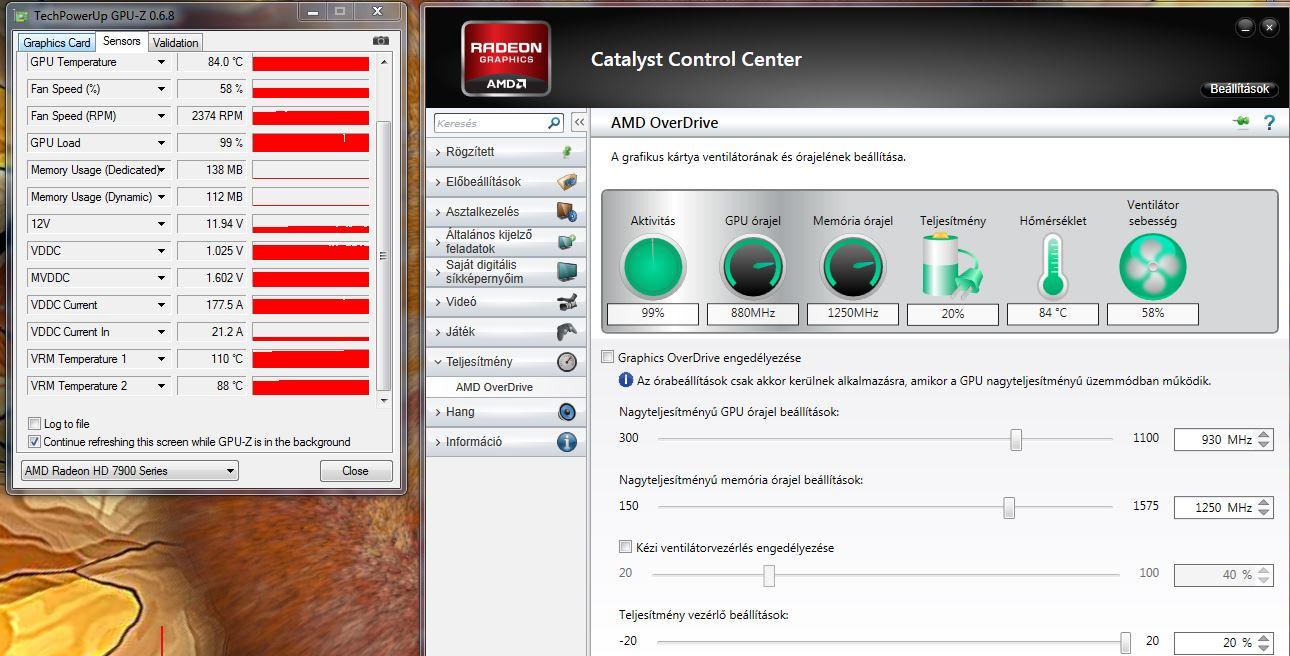
Task: Switch to Validation tab
Action: click(x=176, y=43)
